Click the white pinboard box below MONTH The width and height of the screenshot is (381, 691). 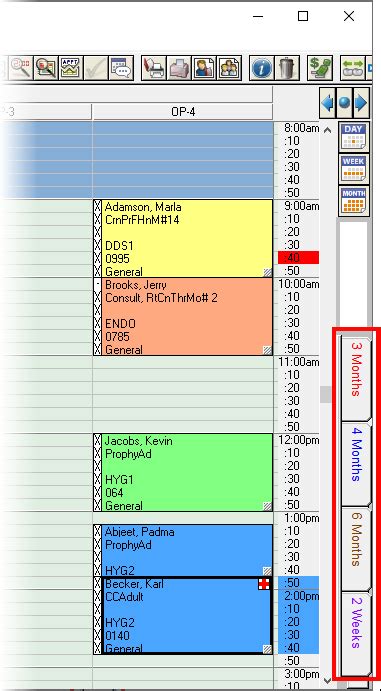click(352, 274)
